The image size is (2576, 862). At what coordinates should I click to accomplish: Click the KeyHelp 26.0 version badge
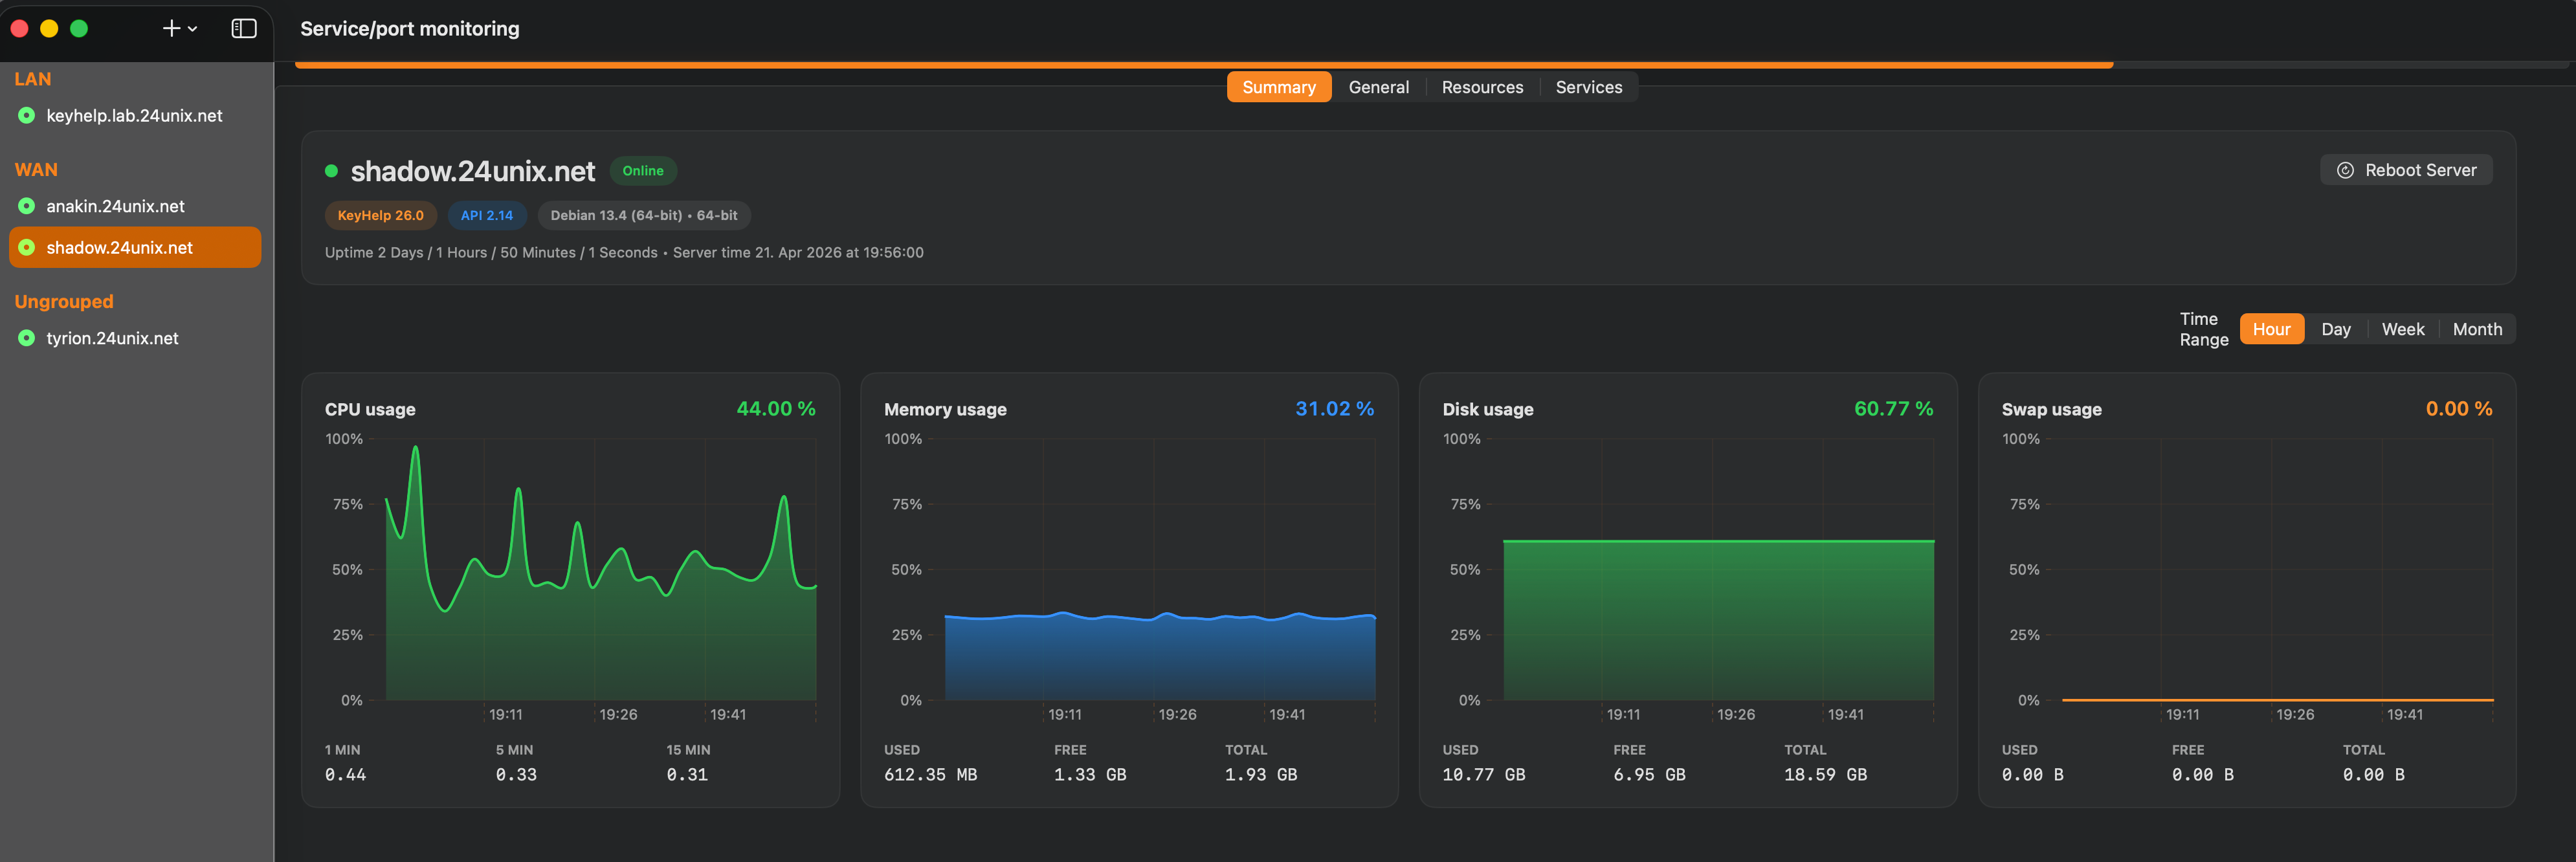click(380, 215)
